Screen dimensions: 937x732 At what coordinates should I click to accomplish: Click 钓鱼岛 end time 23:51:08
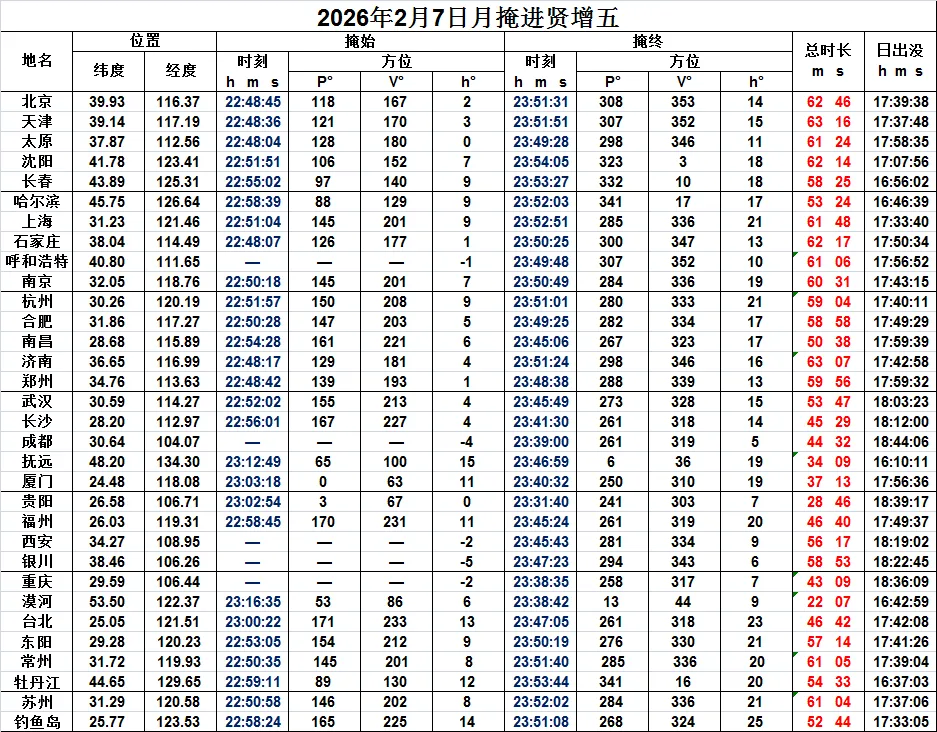coord(541,722)
